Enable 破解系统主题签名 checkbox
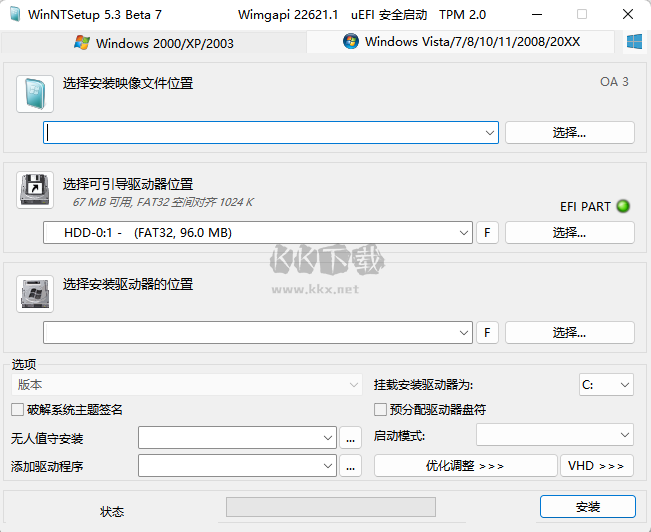Viewport: 651px width, 532px height. point(17,410)
